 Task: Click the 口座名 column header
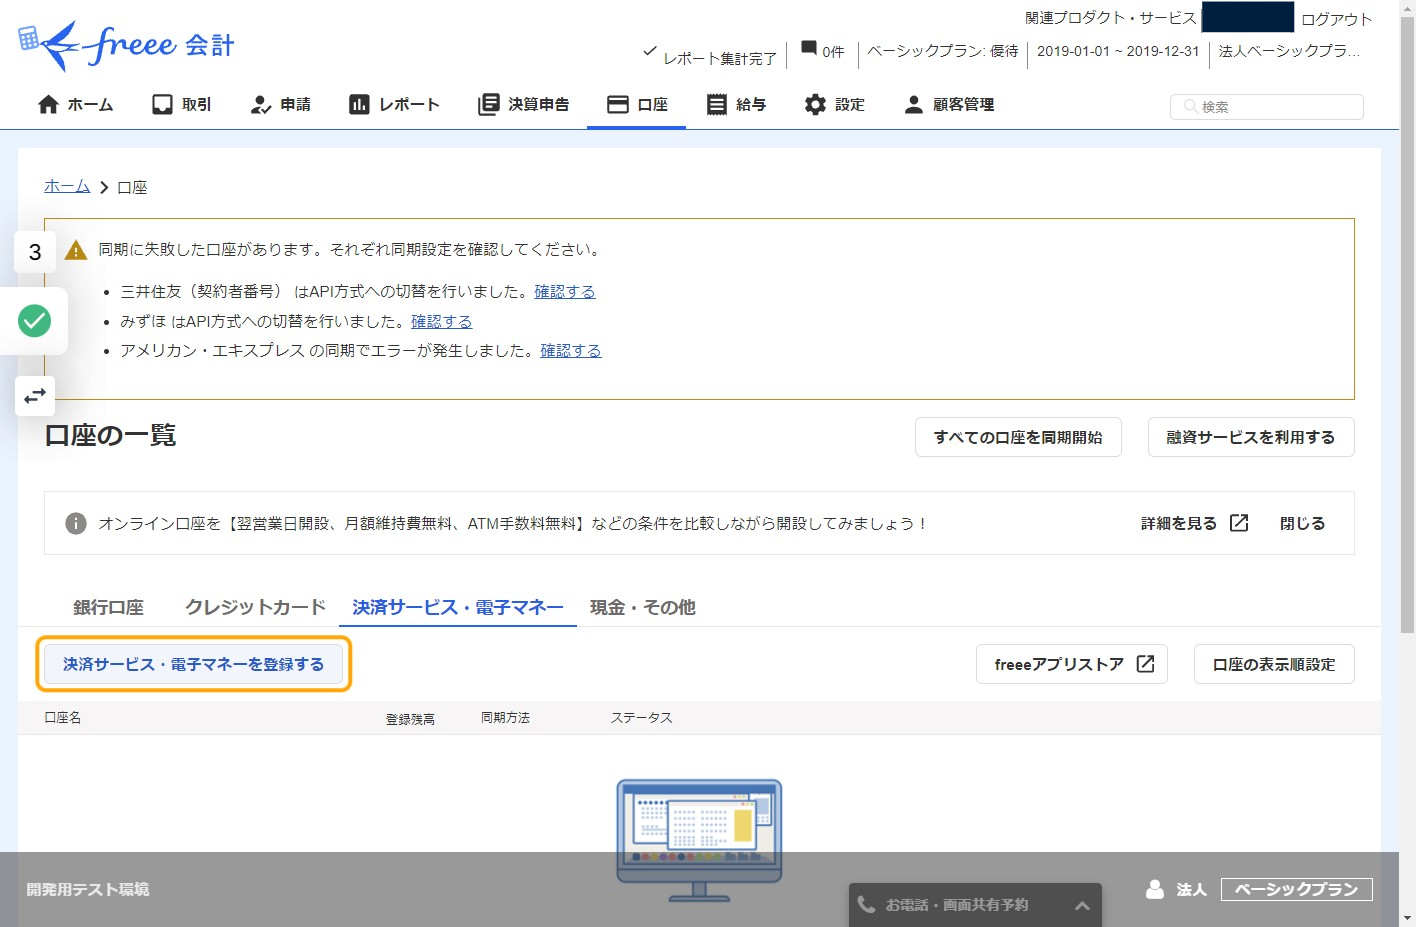pos(63,718)
